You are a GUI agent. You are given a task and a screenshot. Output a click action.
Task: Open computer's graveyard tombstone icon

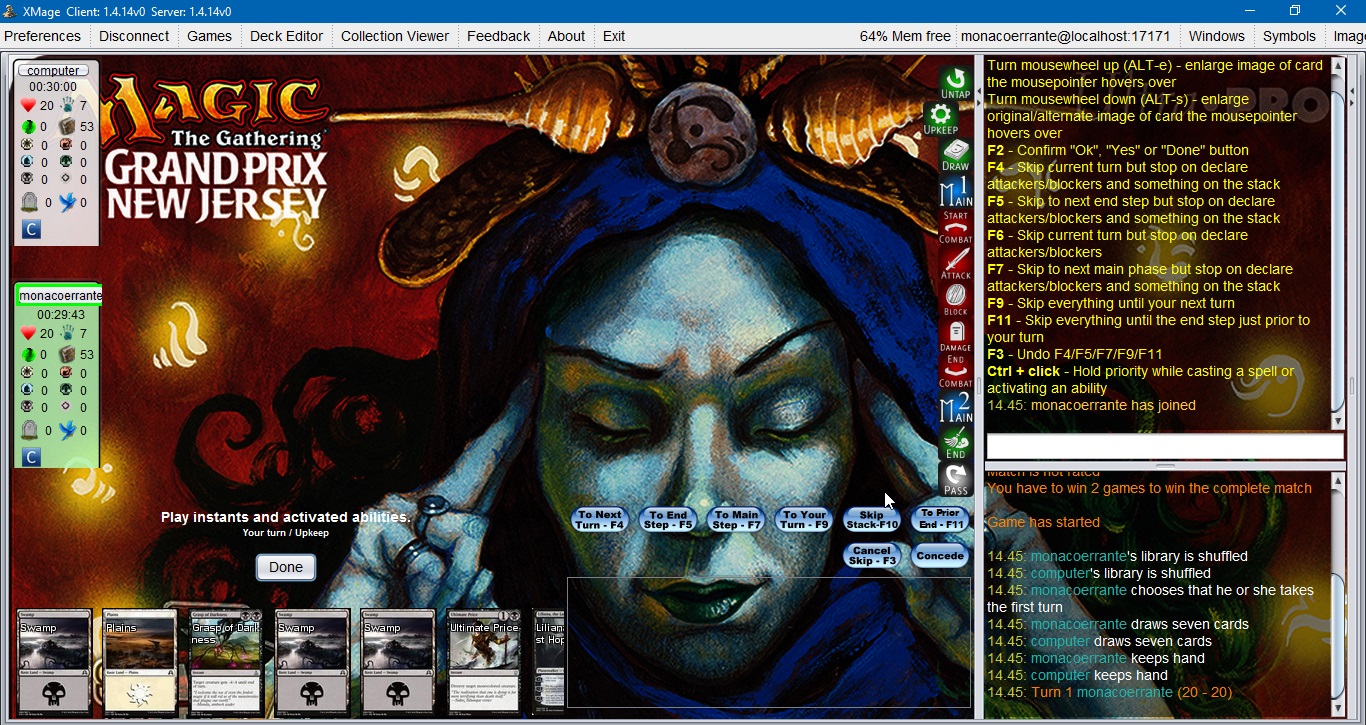(30, 202)
